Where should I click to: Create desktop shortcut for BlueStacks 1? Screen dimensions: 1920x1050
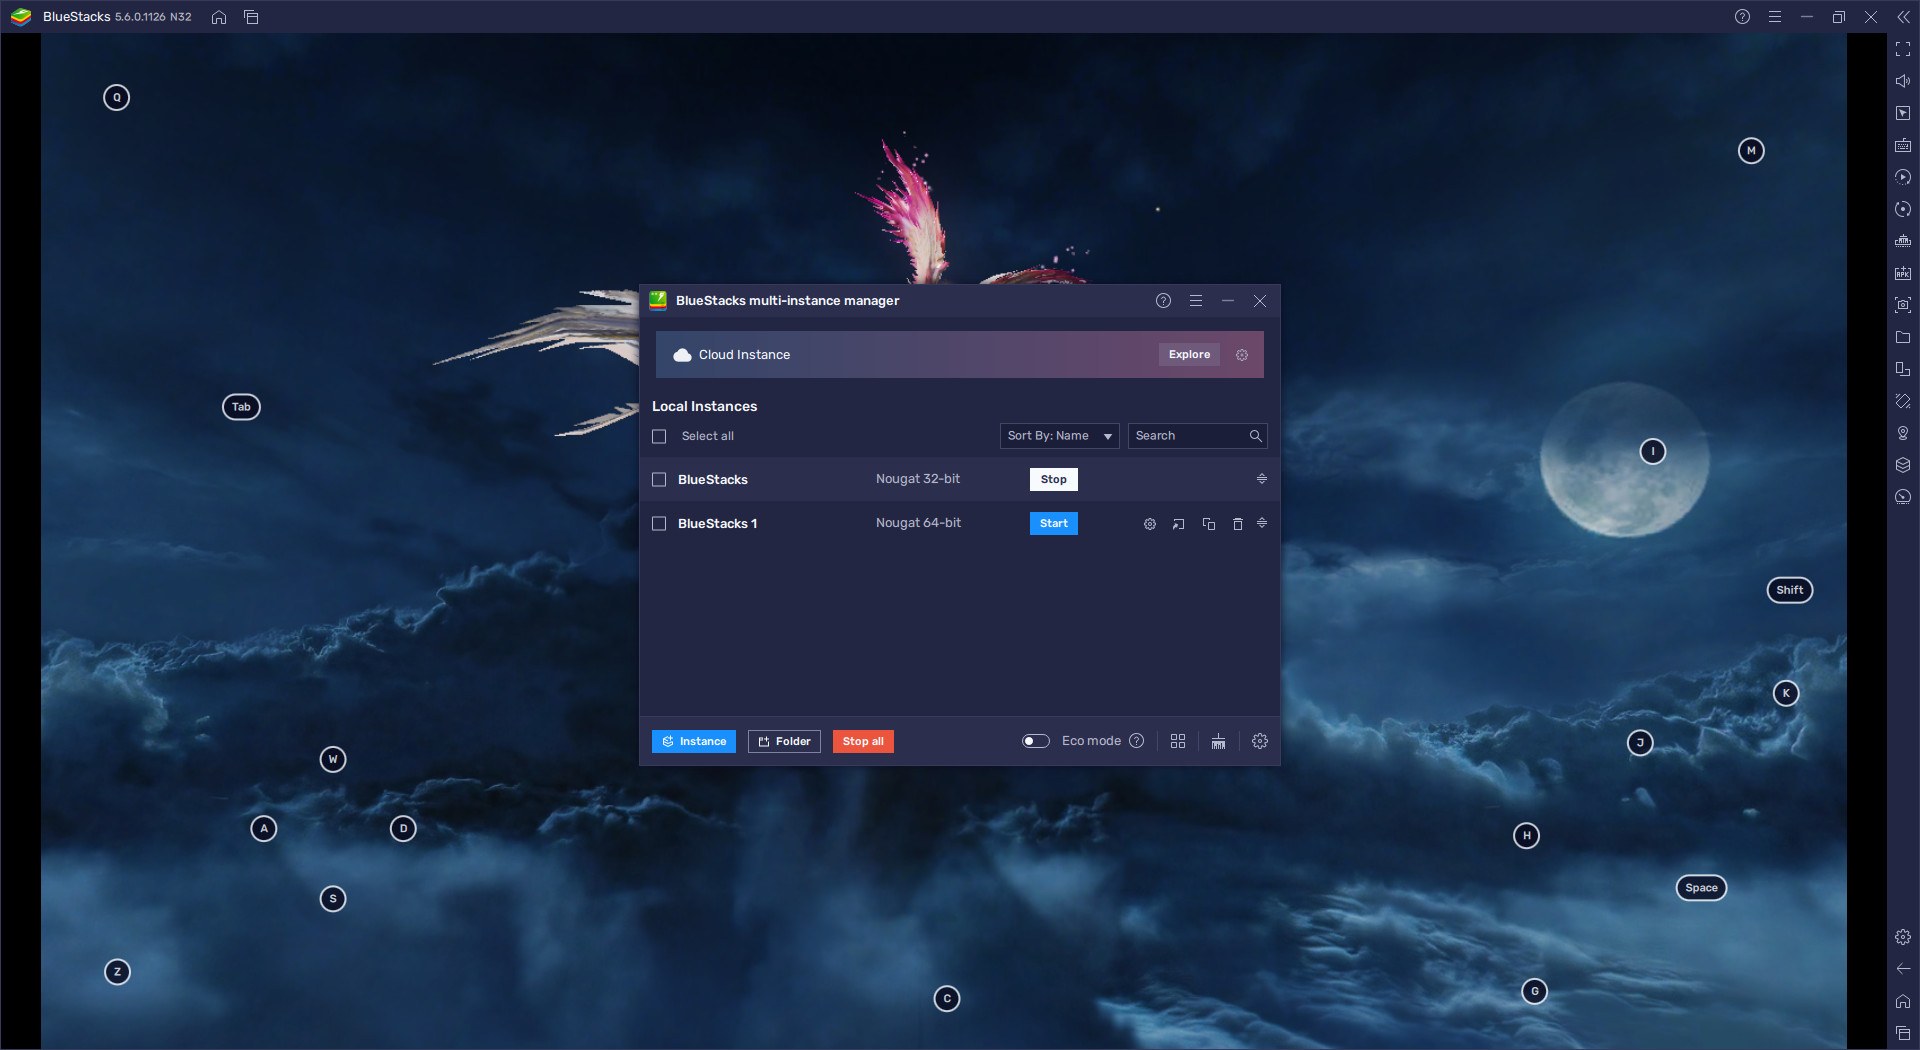(x=1179, y=524)
